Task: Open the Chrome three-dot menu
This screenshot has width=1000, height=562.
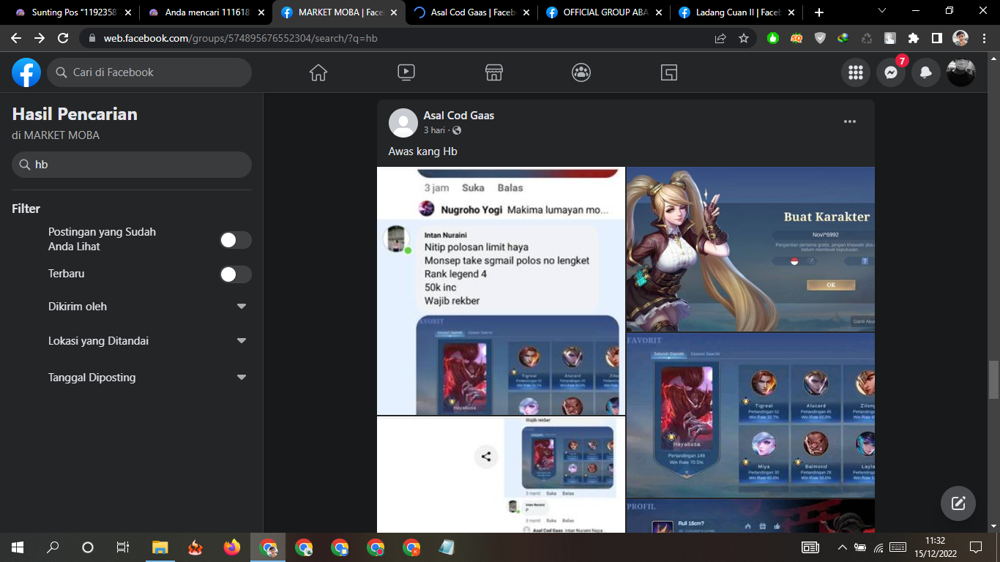Action: click(x=984, y=38)
